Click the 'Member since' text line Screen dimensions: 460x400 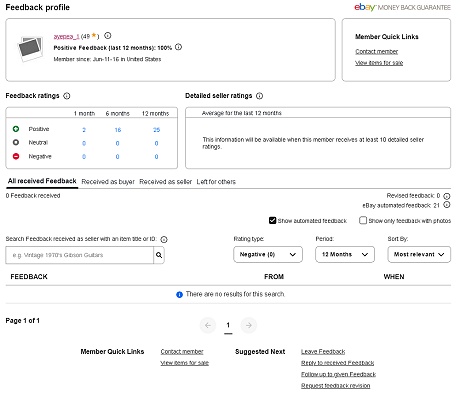coord(107,59)
